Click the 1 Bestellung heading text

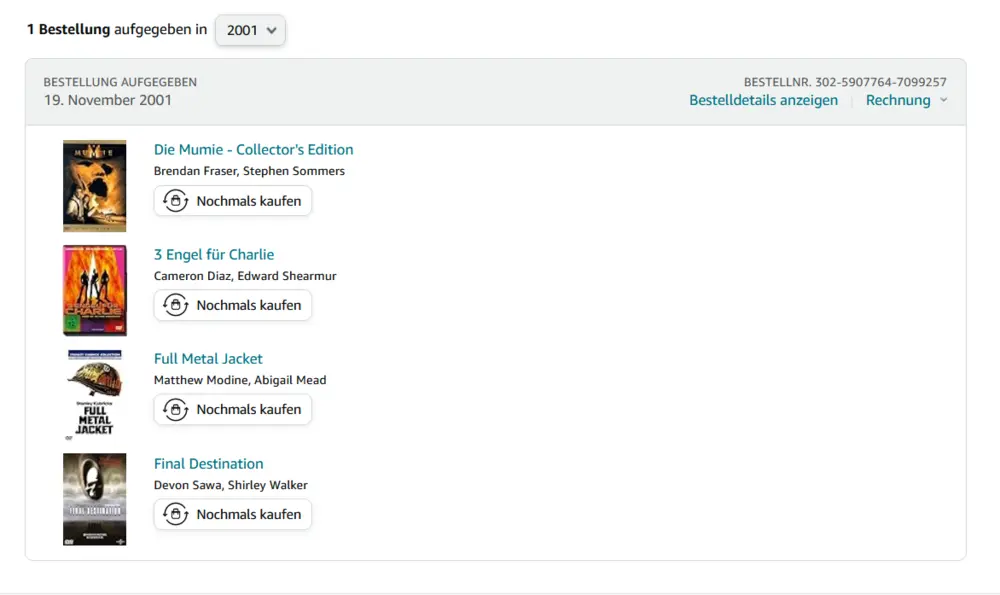pyautogui.click(x=68, y=29)
